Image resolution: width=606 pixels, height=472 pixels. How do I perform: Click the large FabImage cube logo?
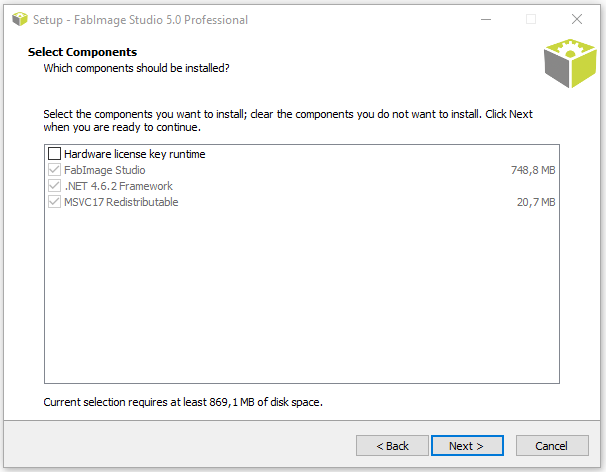click(x=570, y=63)
